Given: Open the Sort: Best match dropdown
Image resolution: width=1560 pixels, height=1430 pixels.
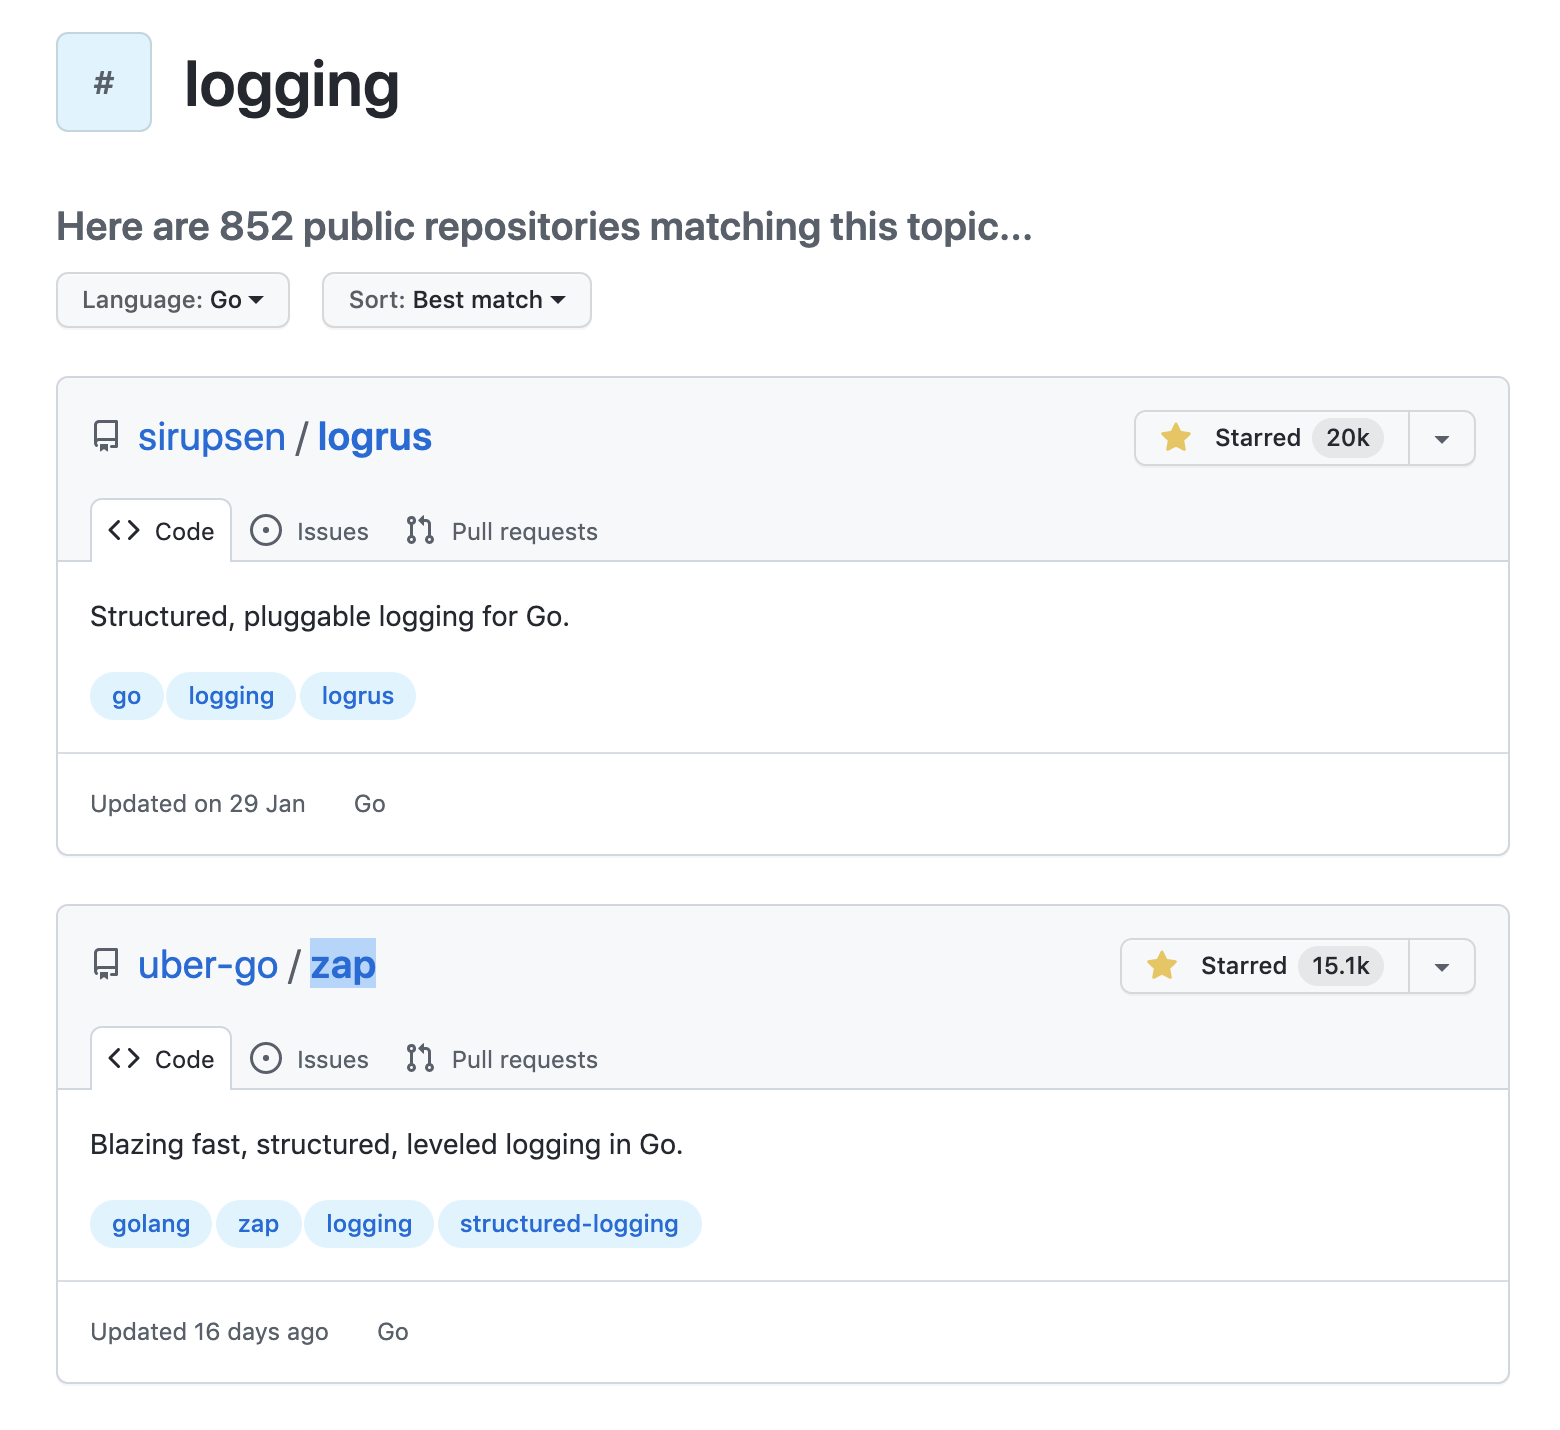Looking at the screenshot, I should (x=457, y=300).
